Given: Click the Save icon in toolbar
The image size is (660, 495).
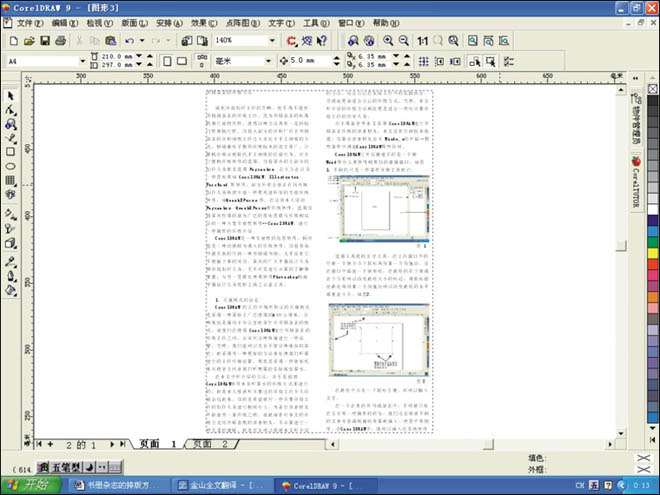Looking at the screenshot, I should 44,40.
